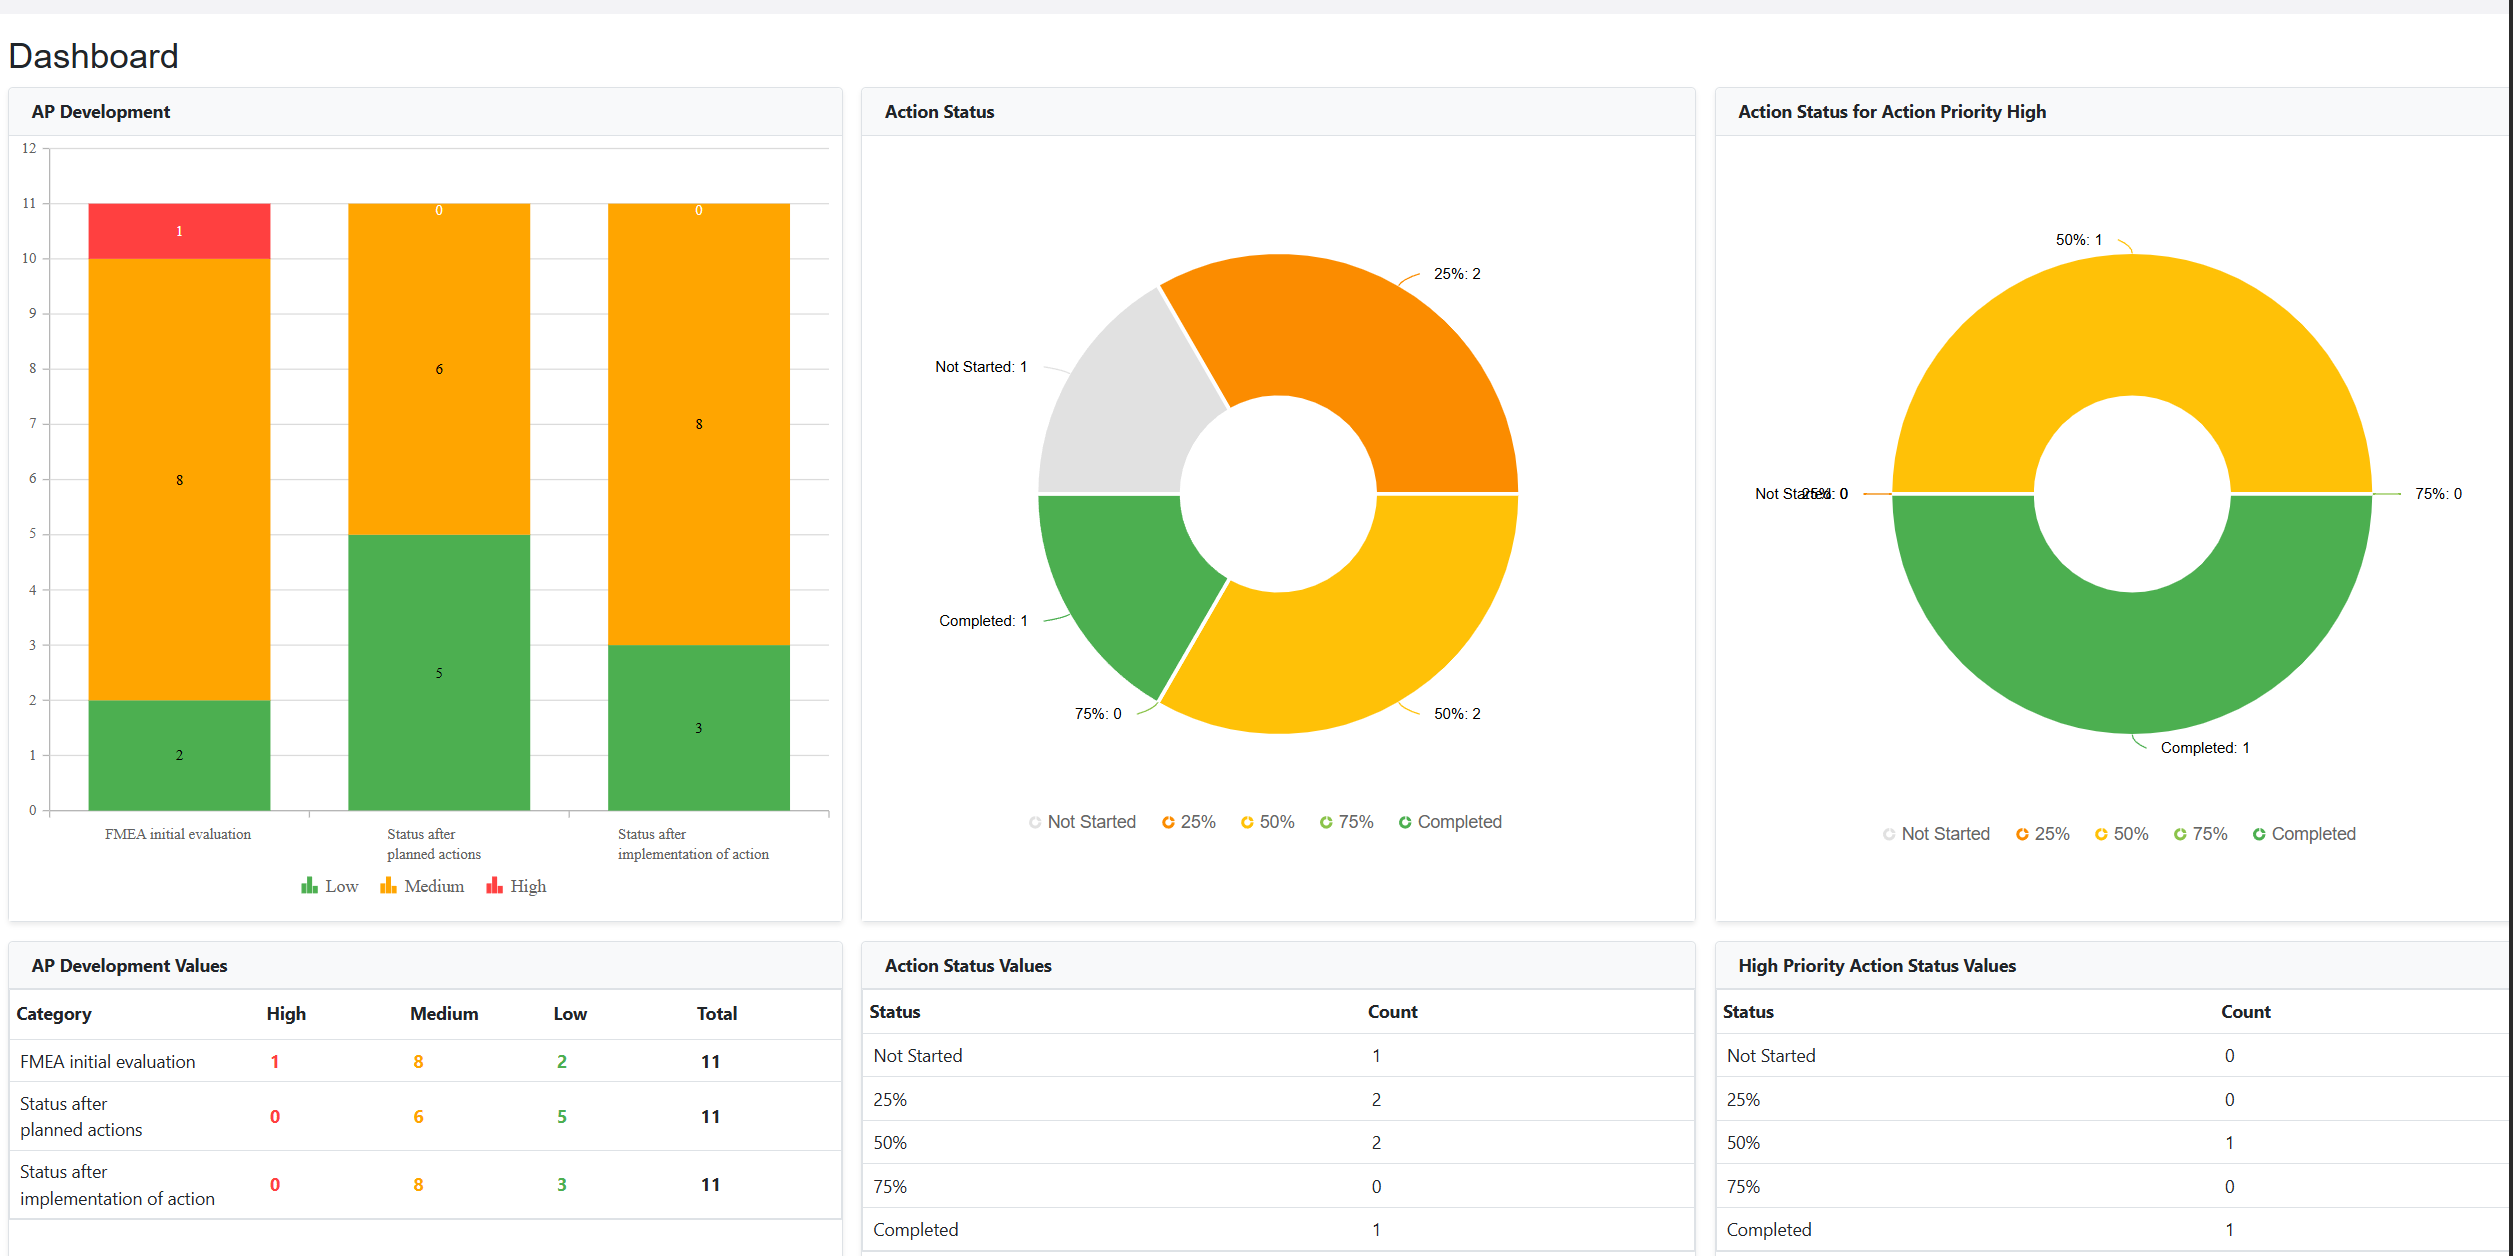Hide 50% slice via Action Status legend label
Screen dimensions: 2513x1256
[x=1276, y=822]
